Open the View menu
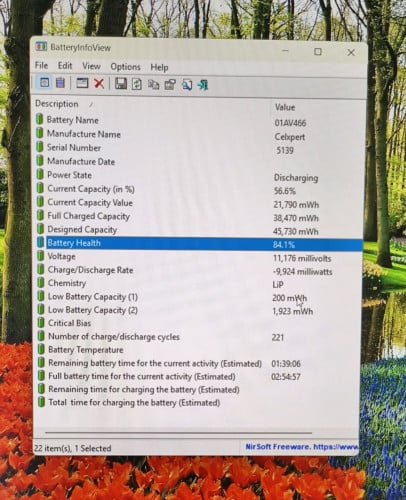 point(91,66)
